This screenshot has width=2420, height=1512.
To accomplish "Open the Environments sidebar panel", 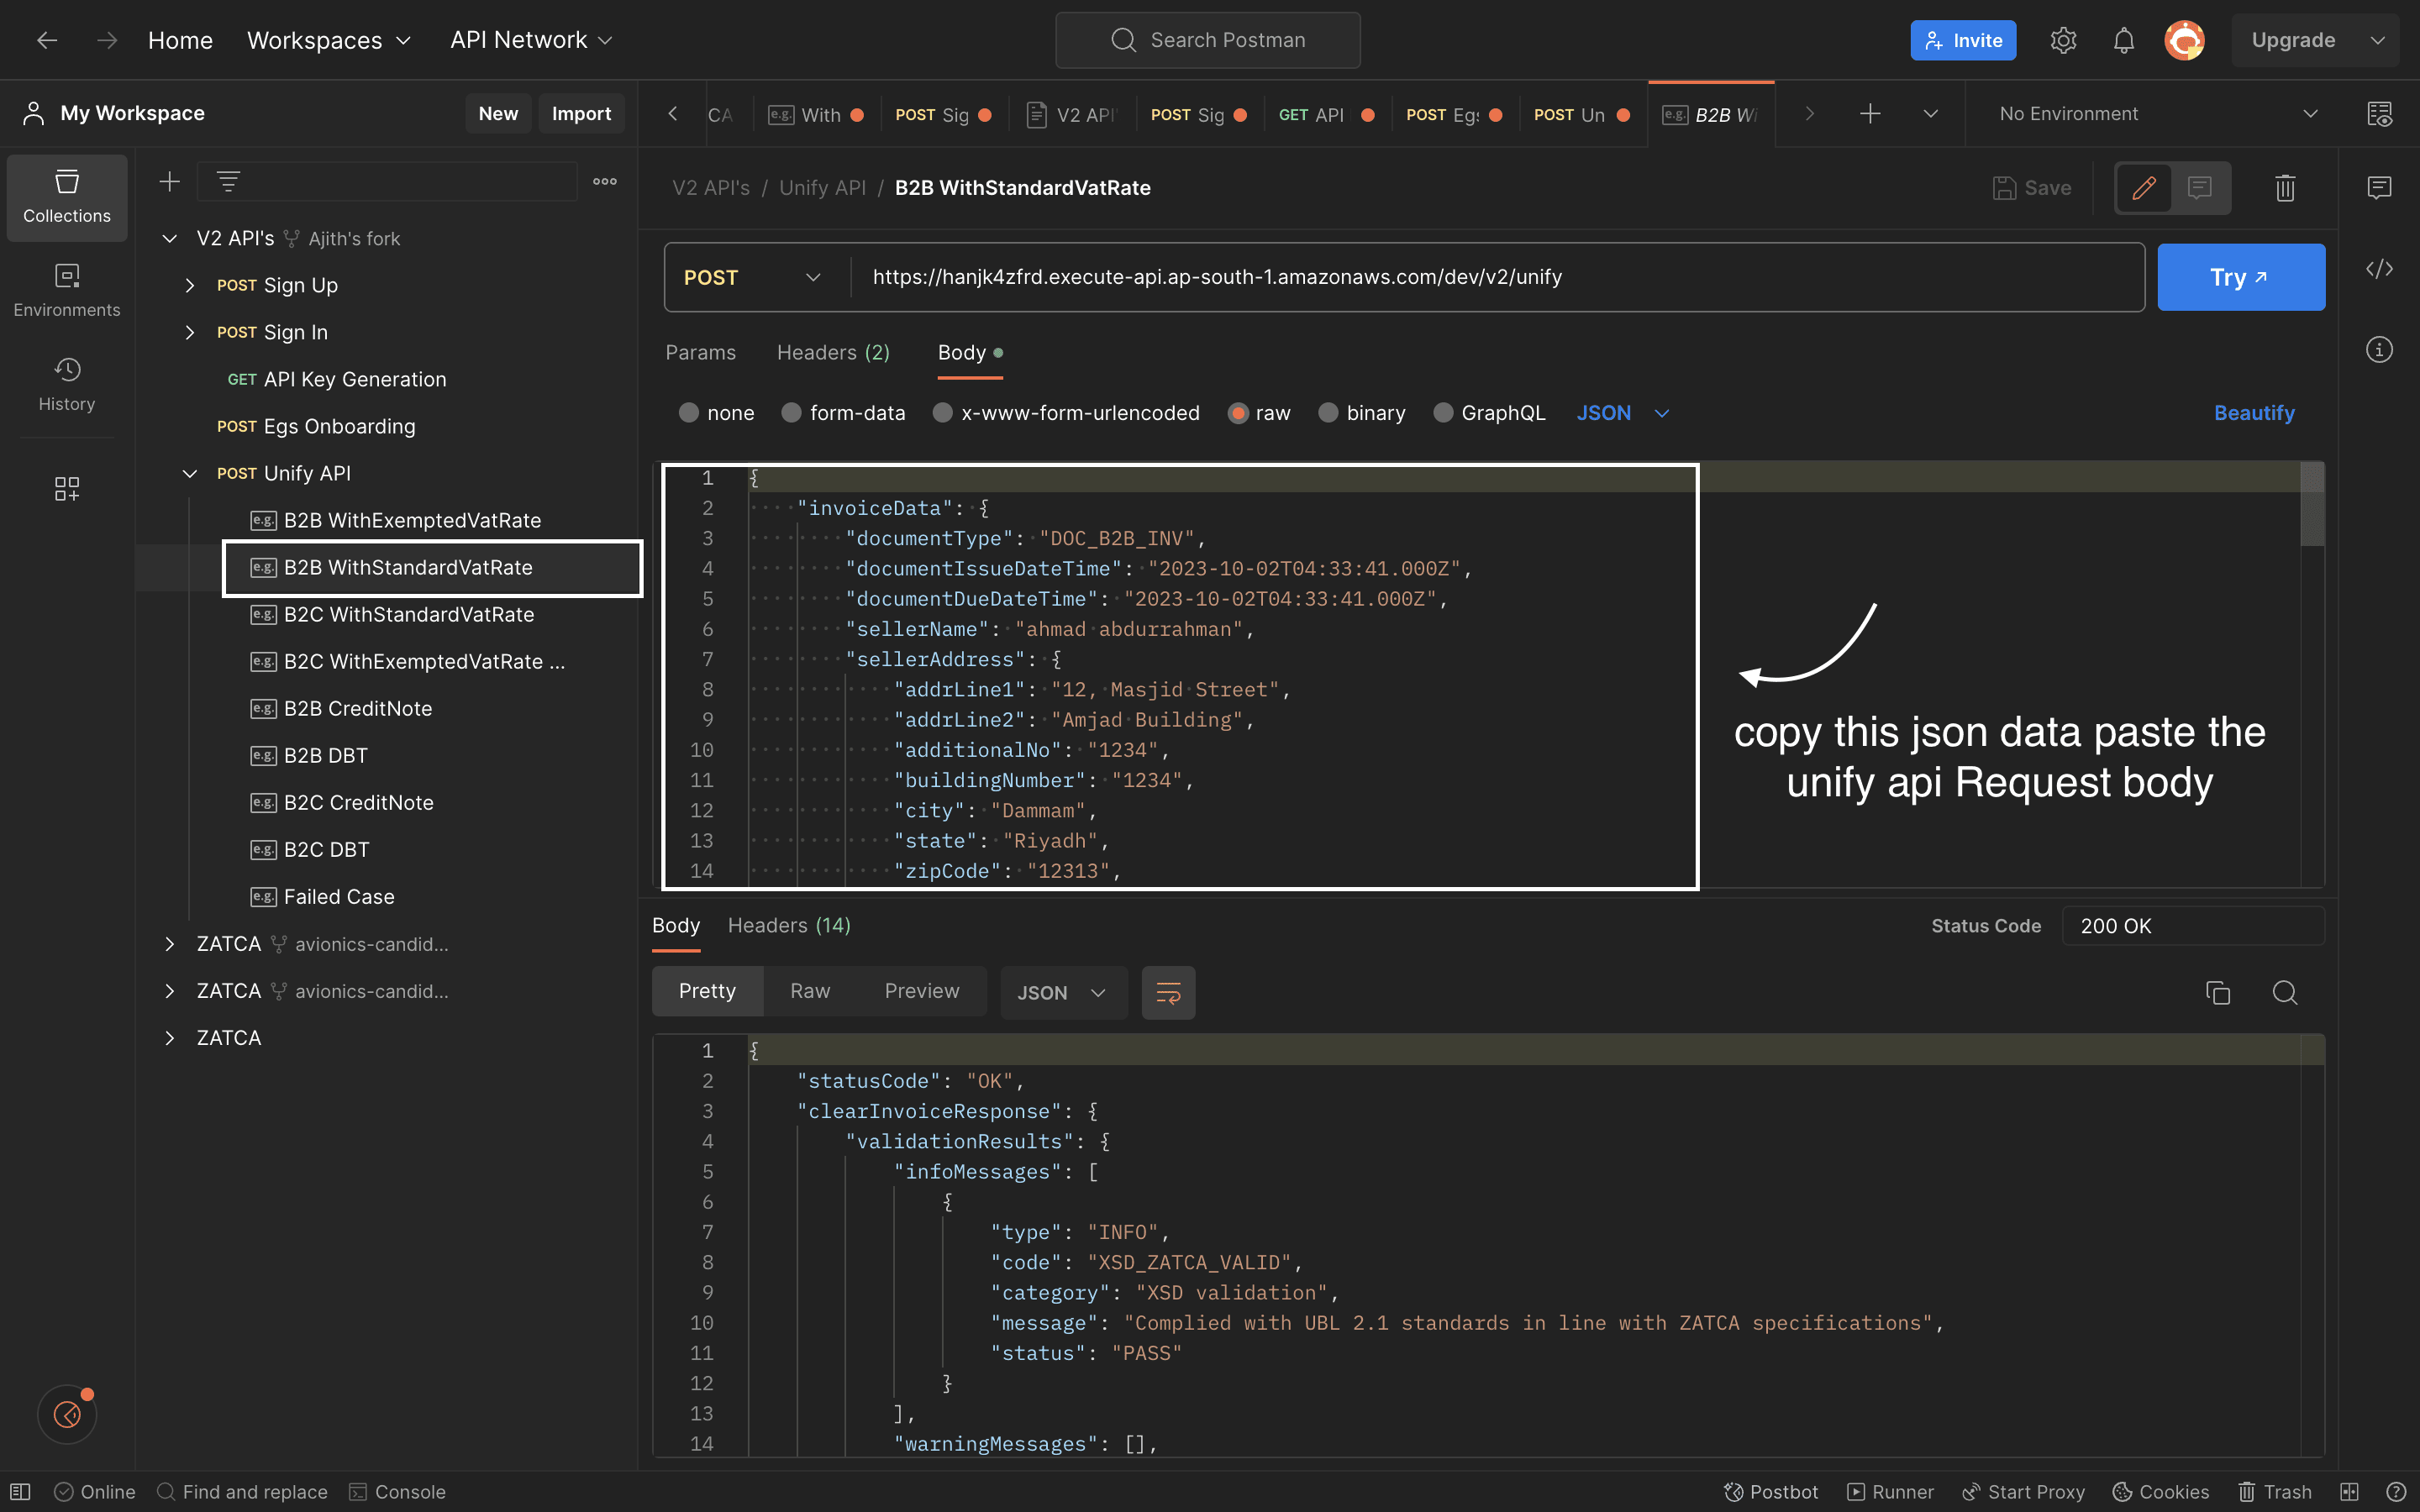I will tap(66, 290).
